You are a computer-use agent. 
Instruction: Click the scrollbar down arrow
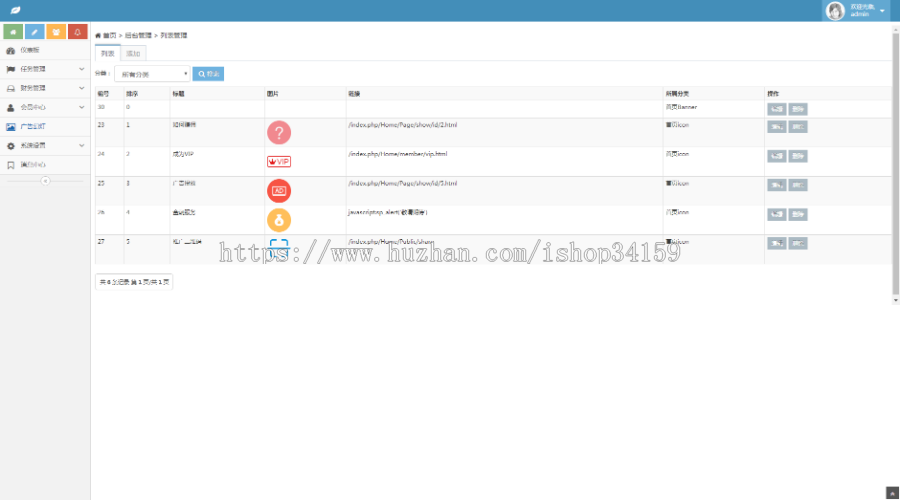click(x=895, y=300)
